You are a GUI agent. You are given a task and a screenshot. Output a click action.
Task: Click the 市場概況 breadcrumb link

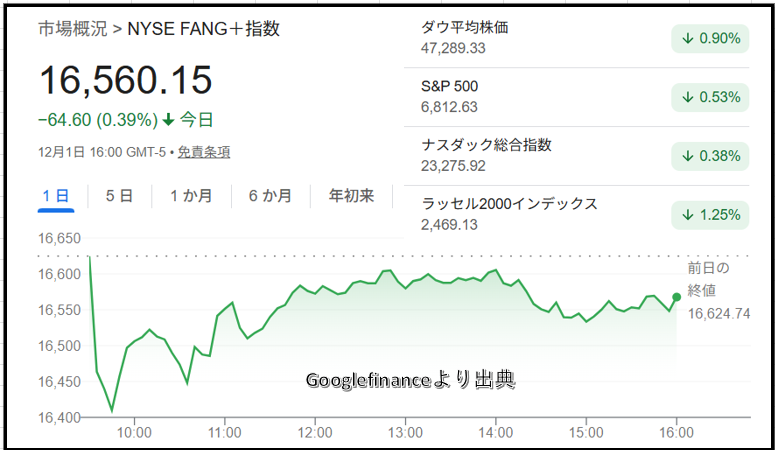(x=72, y=29)
